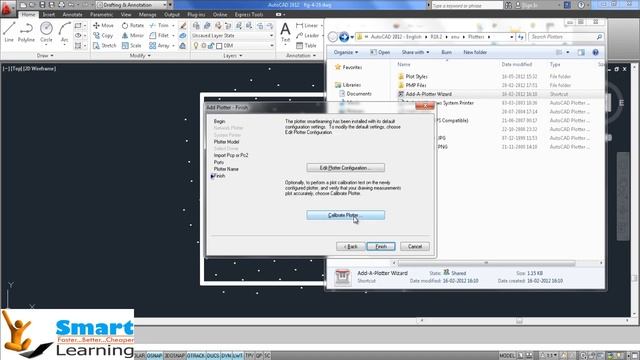Toggle the layer lock icon in Layers panel
The image size is (640, 360).
[211, 46]
